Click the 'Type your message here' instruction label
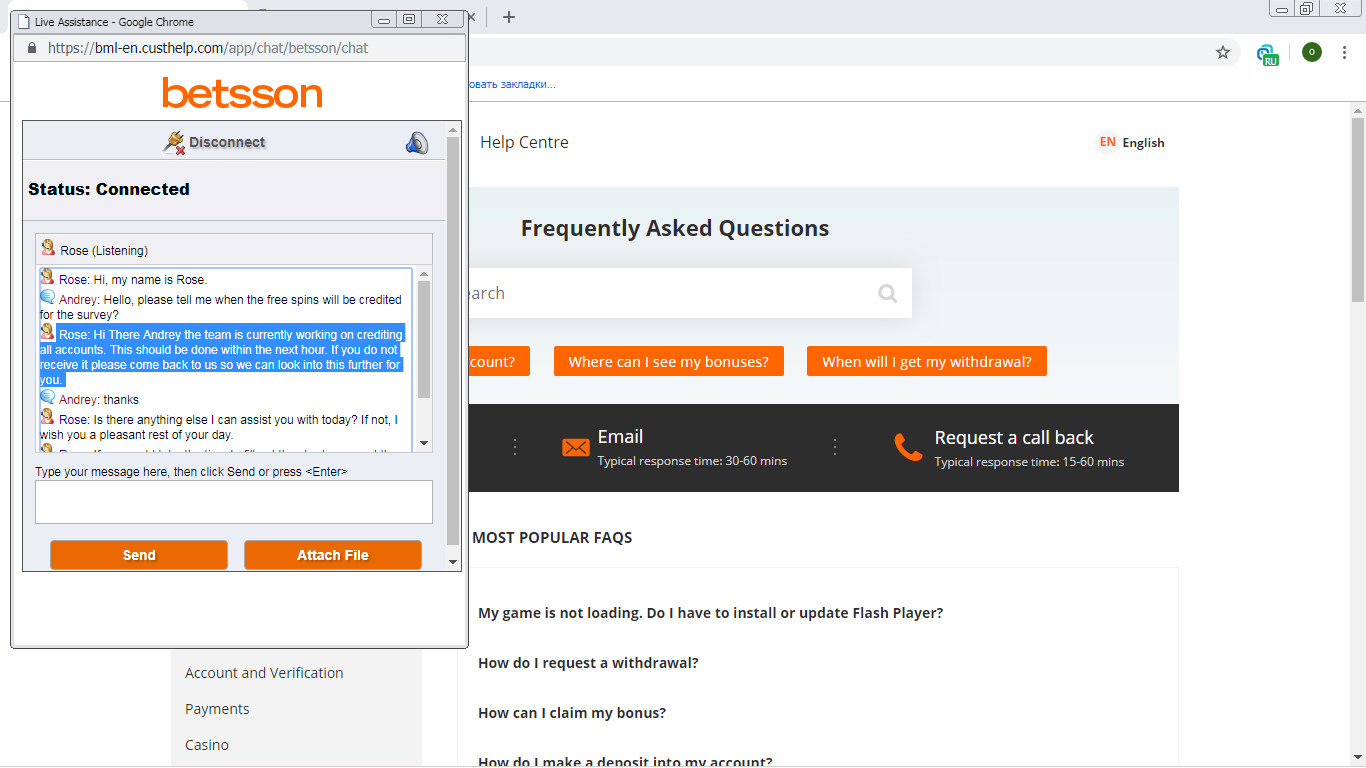The width and height of the screenshot is (1366, 768). pos(191,471)
